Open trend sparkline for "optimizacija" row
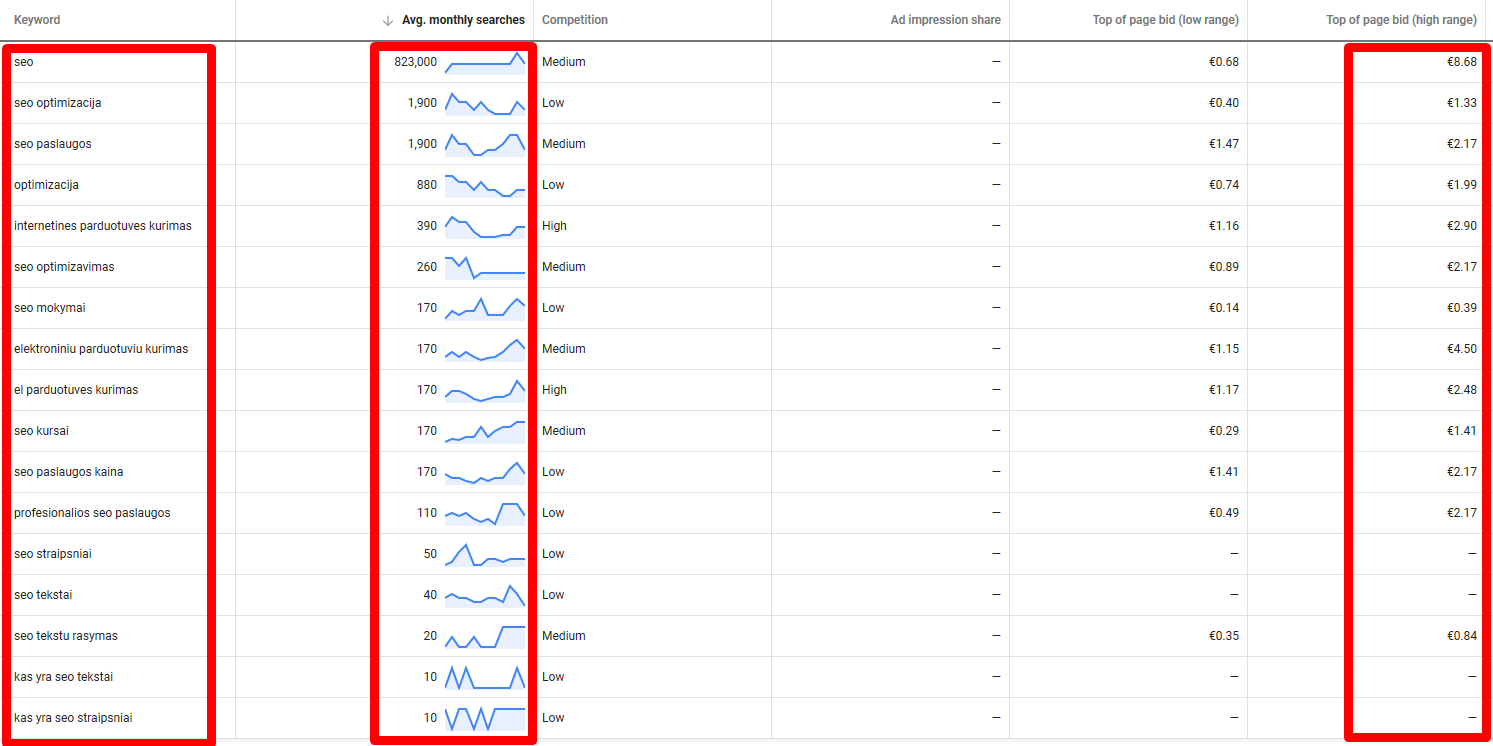The width and height of the screenshot is (1493, 746). pos(485,186)
